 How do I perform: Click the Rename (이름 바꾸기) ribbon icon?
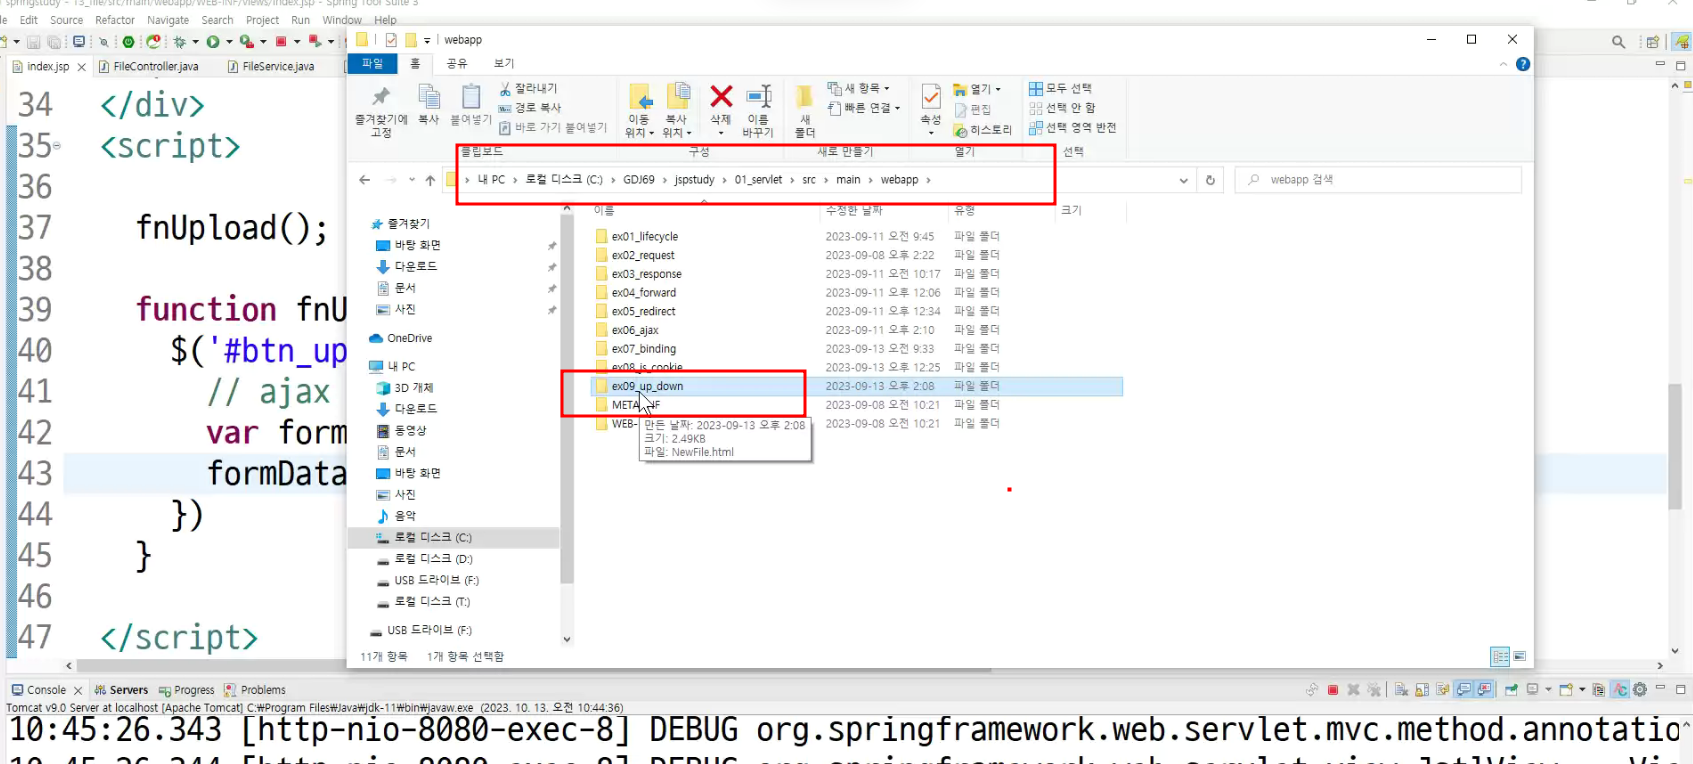pyautogui.click(x=758, y=111)
